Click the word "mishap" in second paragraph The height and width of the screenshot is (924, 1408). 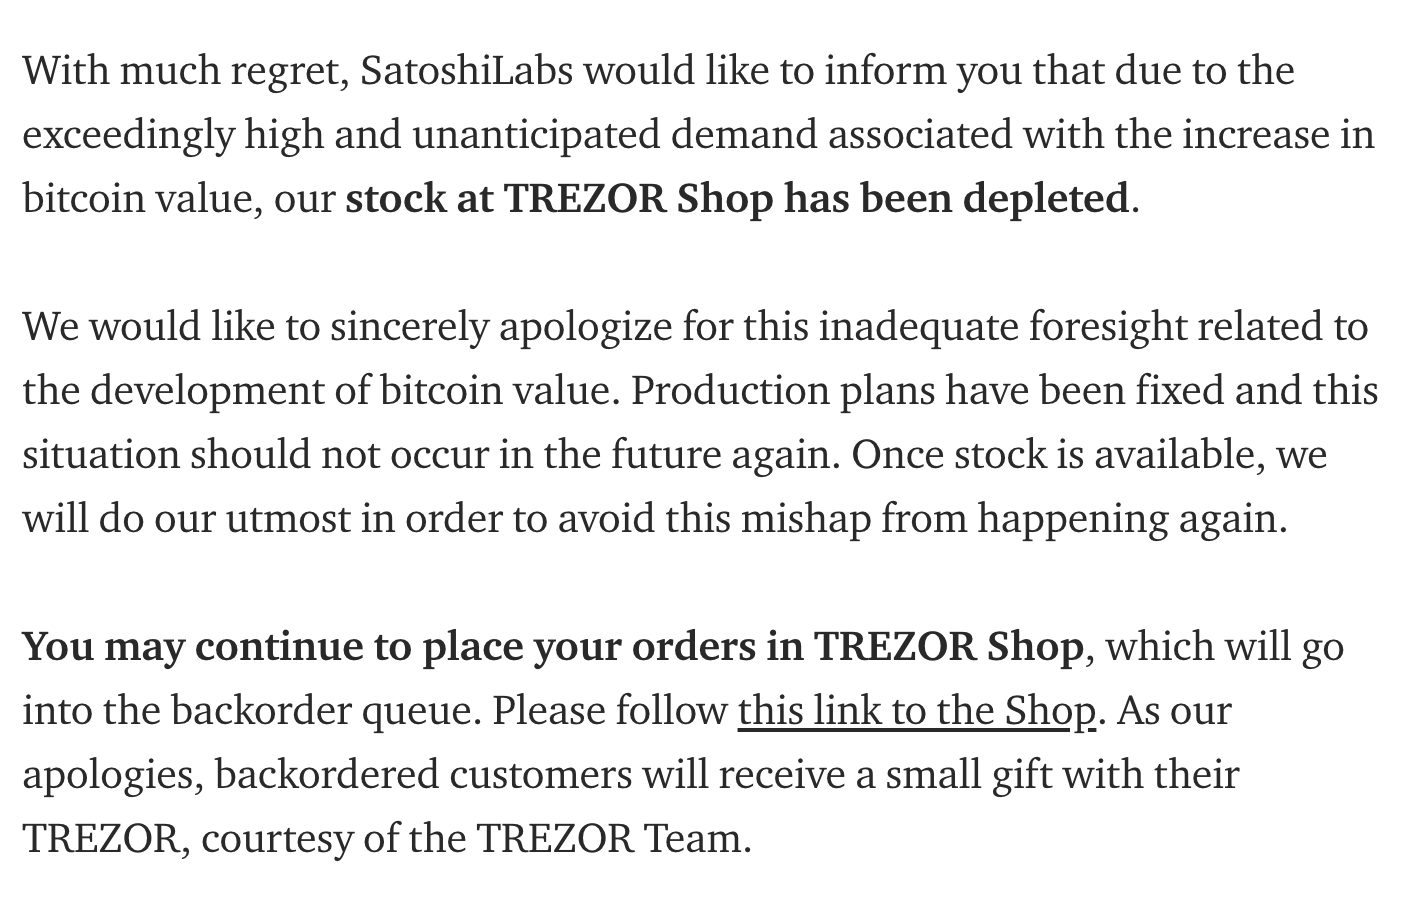coord(805,519)
